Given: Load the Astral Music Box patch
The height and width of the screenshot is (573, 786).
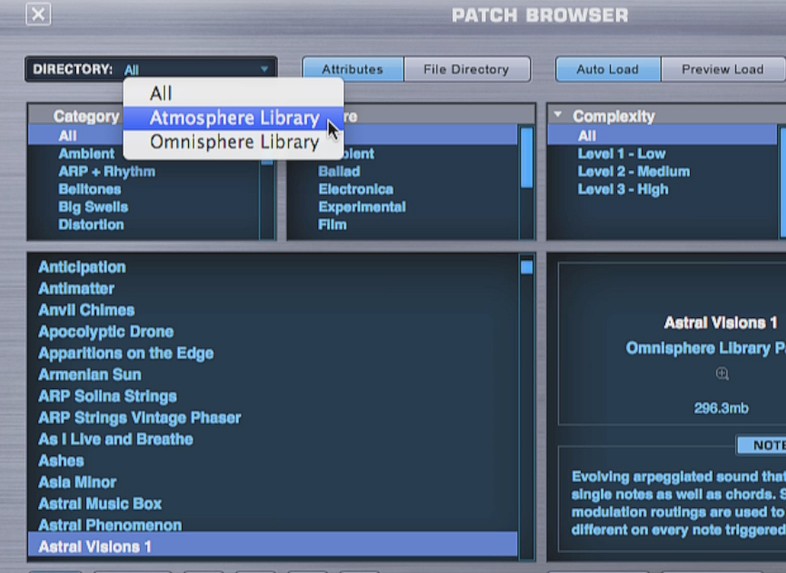Looking at the screenshot, I should [100, 504].
